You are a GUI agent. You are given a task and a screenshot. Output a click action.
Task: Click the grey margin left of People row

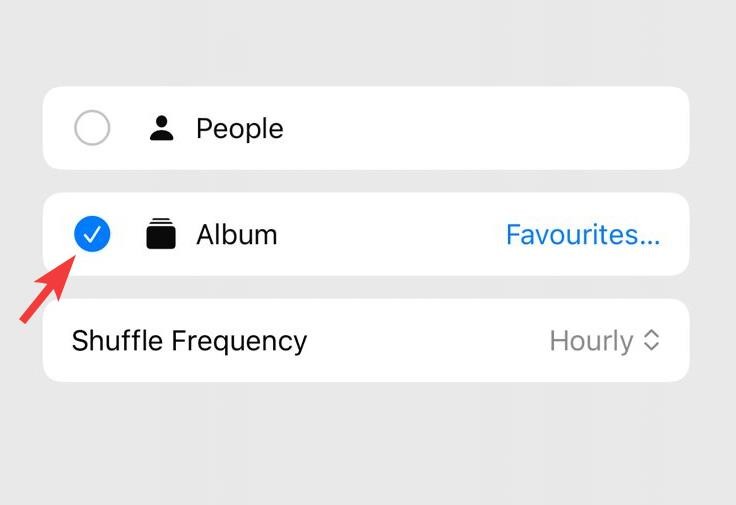pos(20,128)
